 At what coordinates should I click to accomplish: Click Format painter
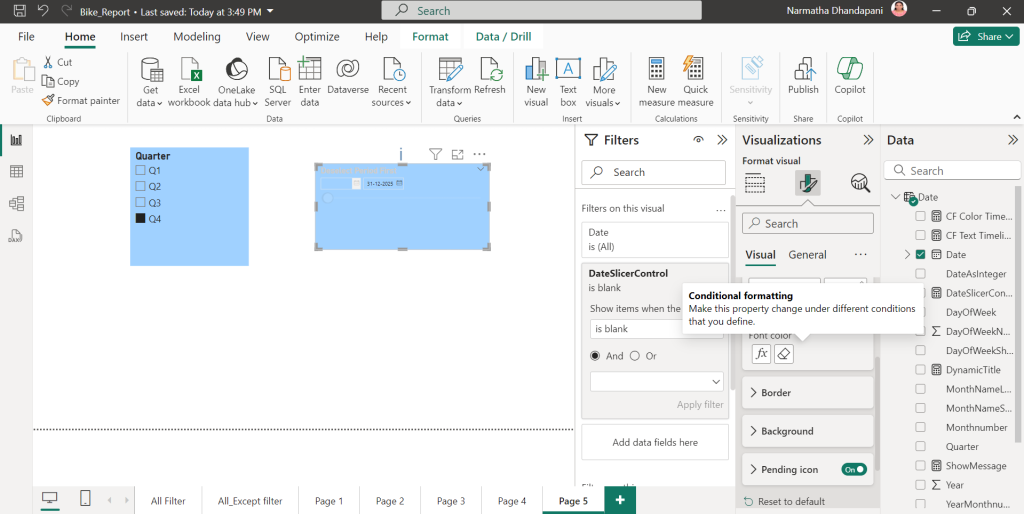(x=81, y=101)
